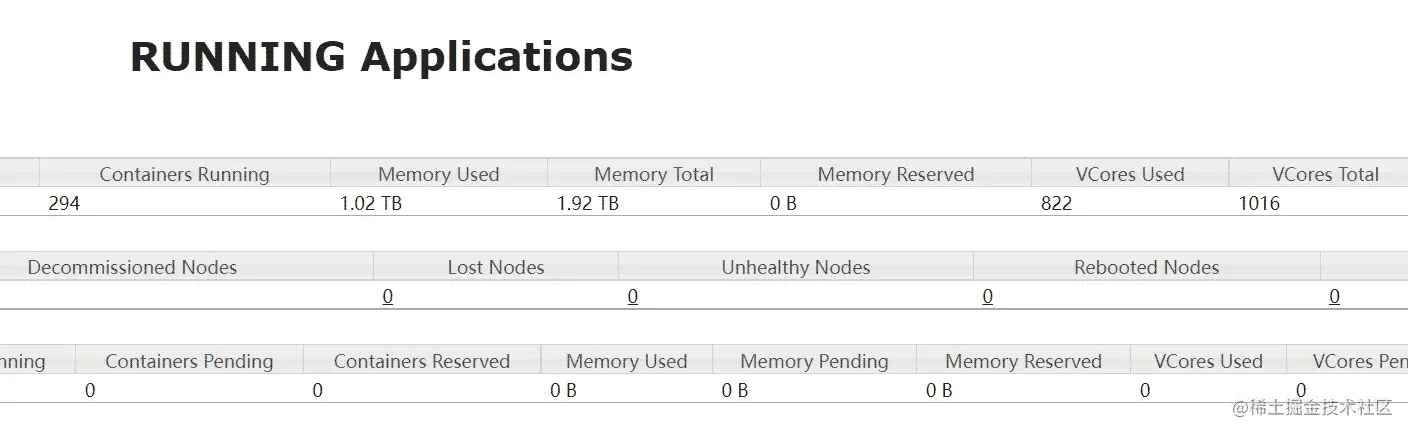Click the Memory Pending column header
Screen dimensions: 1408x433
(814, 361)
